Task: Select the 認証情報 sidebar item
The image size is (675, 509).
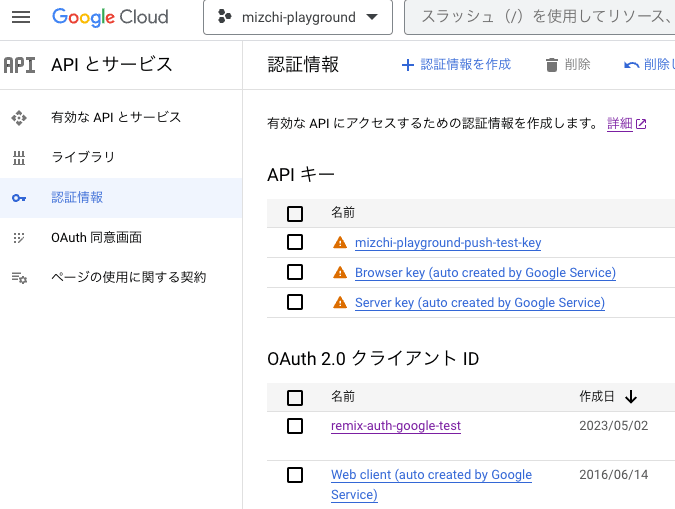Action: [121, 198]
